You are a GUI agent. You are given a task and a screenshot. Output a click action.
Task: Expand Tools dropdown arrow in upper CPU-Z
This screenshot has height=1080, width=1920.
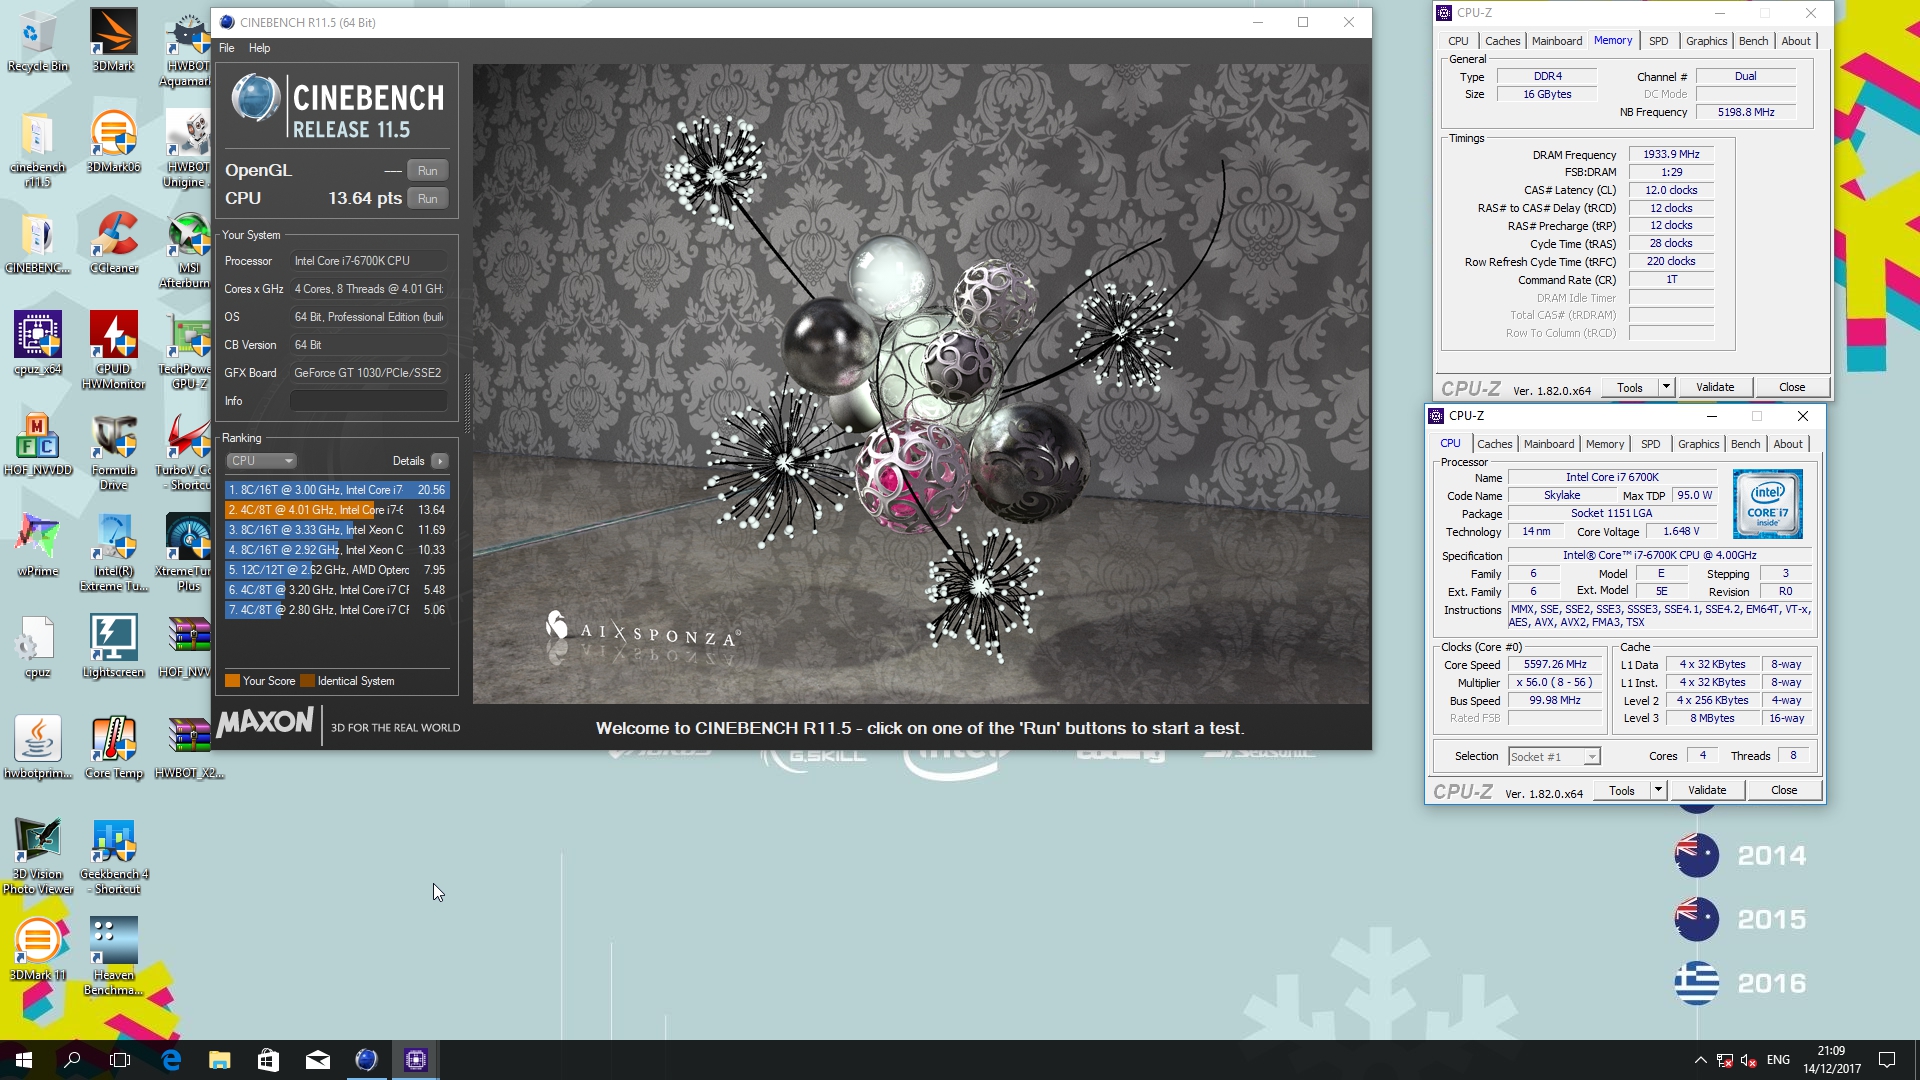[x=1666, y=388]
